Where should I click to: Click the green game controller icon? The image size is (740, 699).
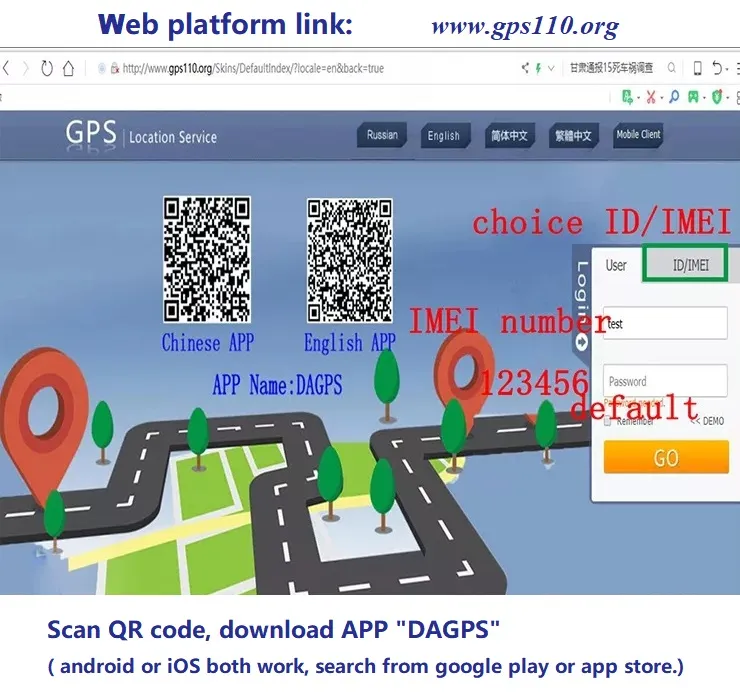693,97
